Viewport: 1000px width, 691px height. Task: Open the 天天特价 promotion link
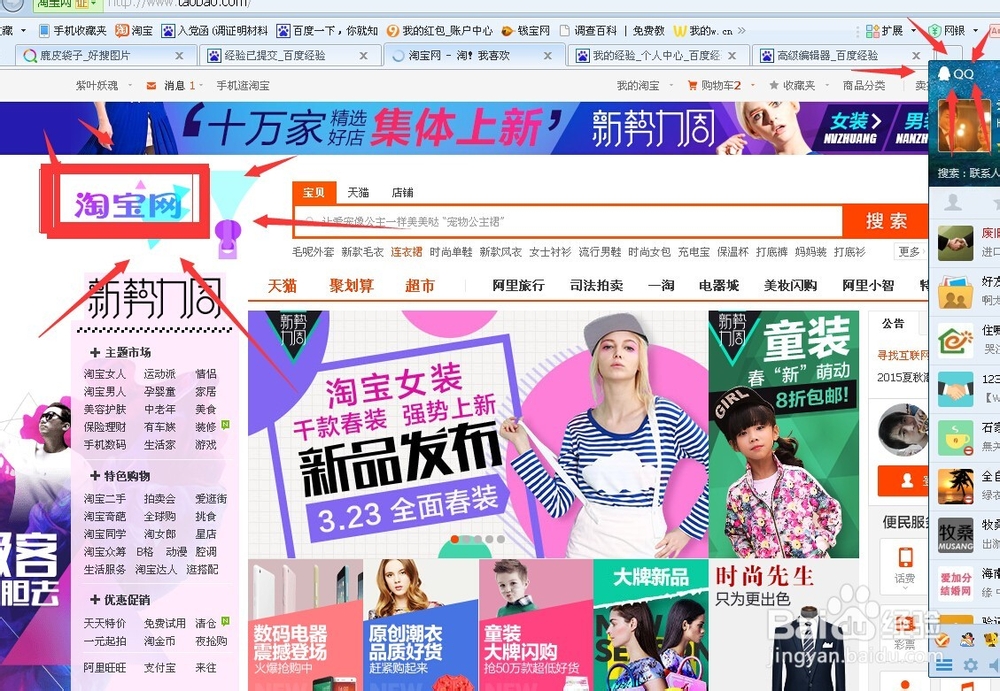pyautogui.click(x=105, y=623)
